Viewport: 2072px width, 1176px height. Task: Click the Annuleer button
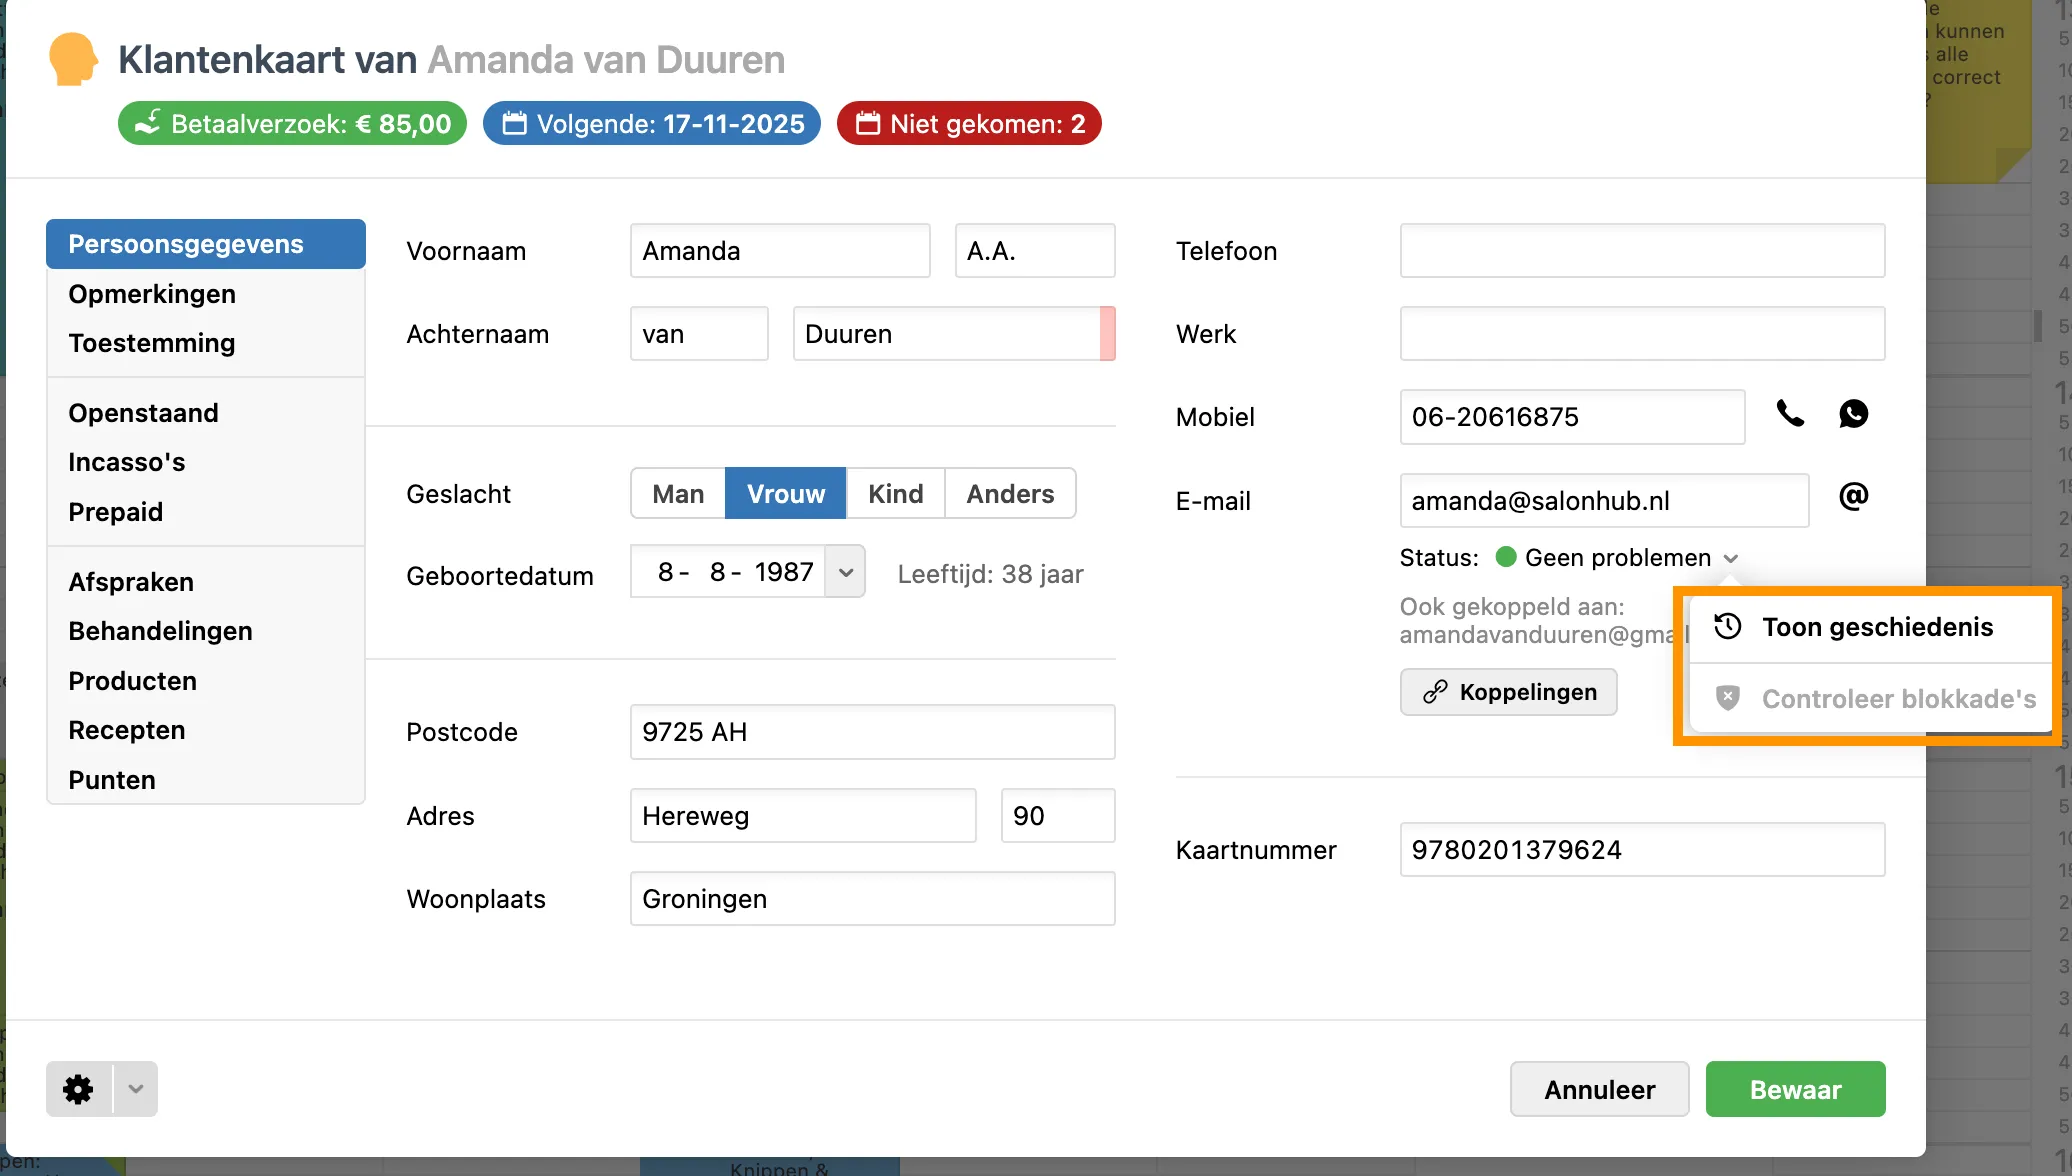[1599, 1089]
